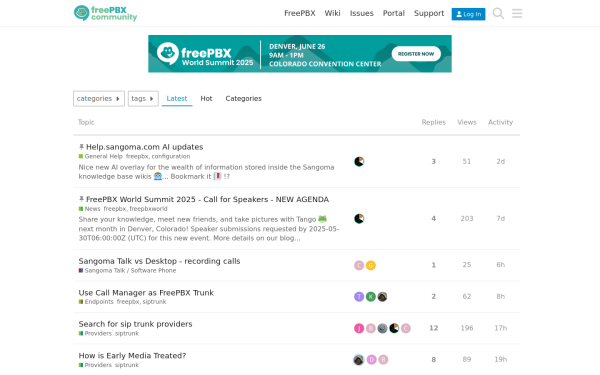Click the freepbxworld tag
Screen dimensions: 600x375
pyautogui.click(x=148, y=209)
